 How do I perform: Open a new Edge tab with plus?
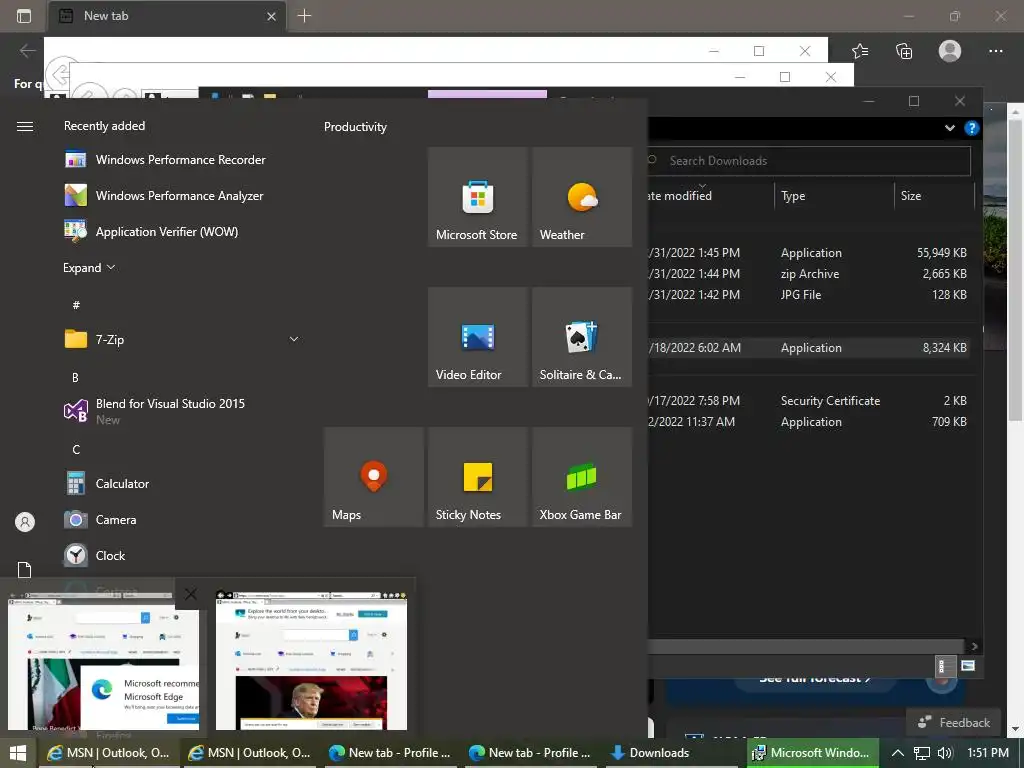[x=304, y=16]
